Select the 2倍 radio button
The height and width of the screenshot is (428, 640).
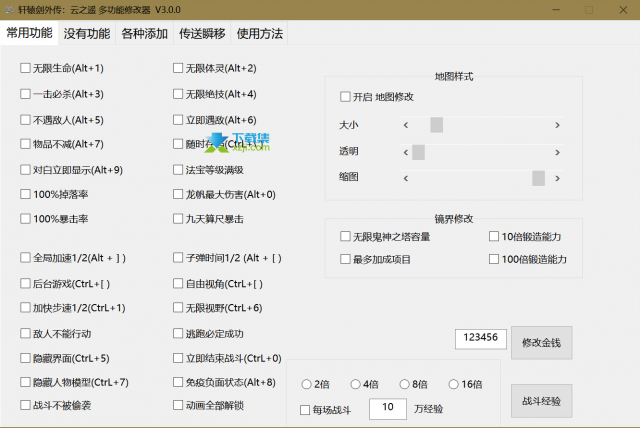pyautogui.click(x=307, y=384)
